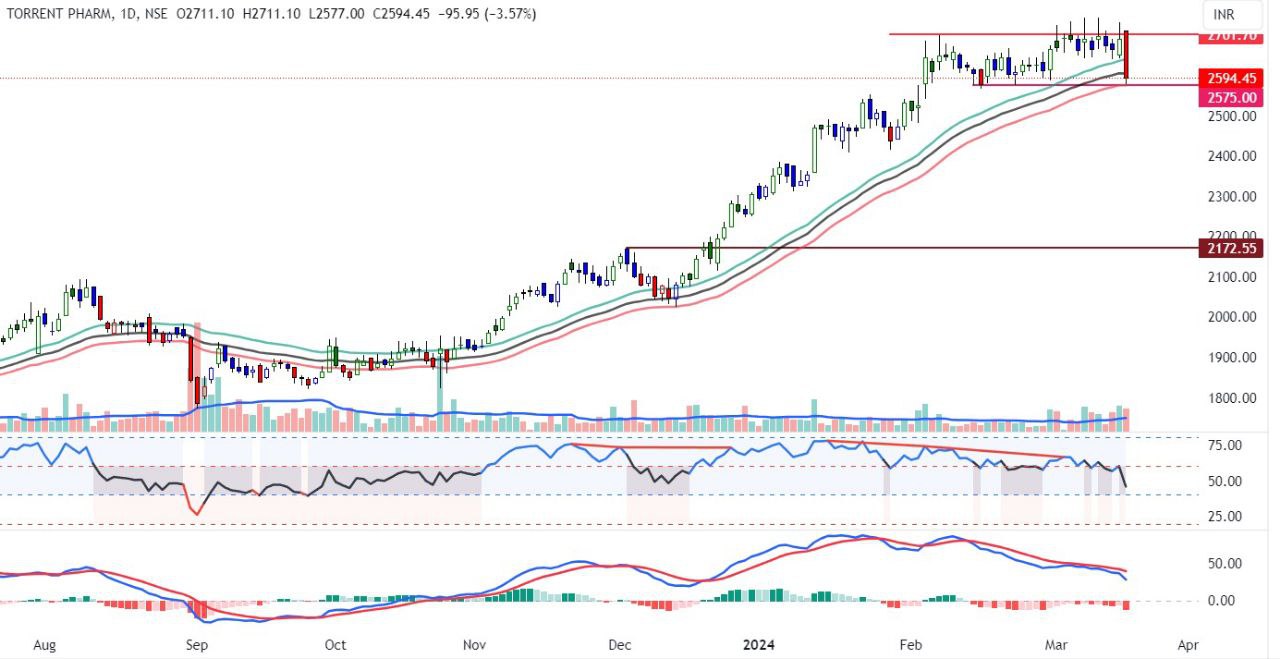
Task: Click the Nov label on time axis
Action: pyautogui.click(x=475, y=645)
